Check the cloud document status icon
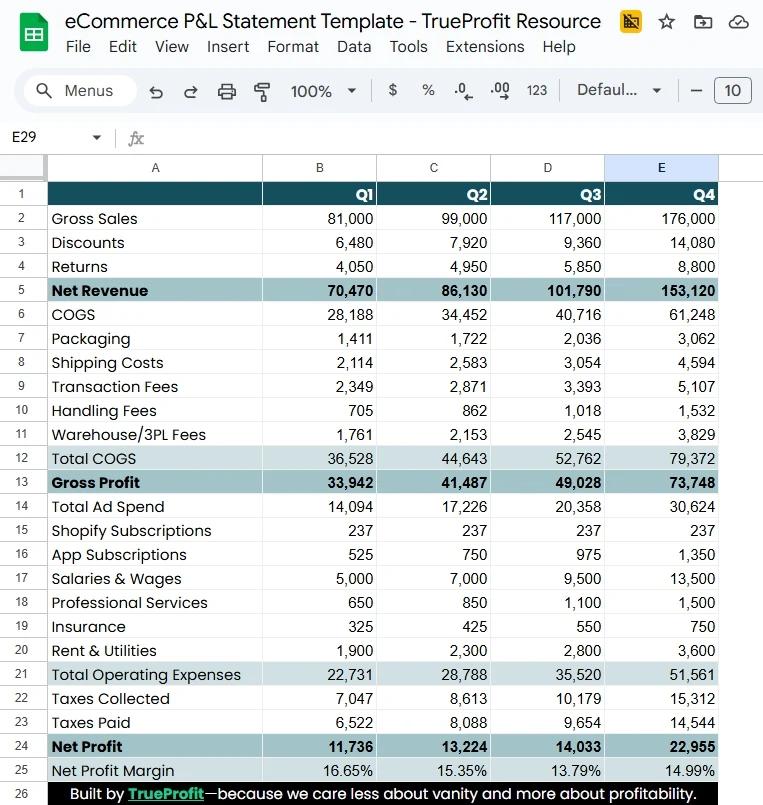 738,21
